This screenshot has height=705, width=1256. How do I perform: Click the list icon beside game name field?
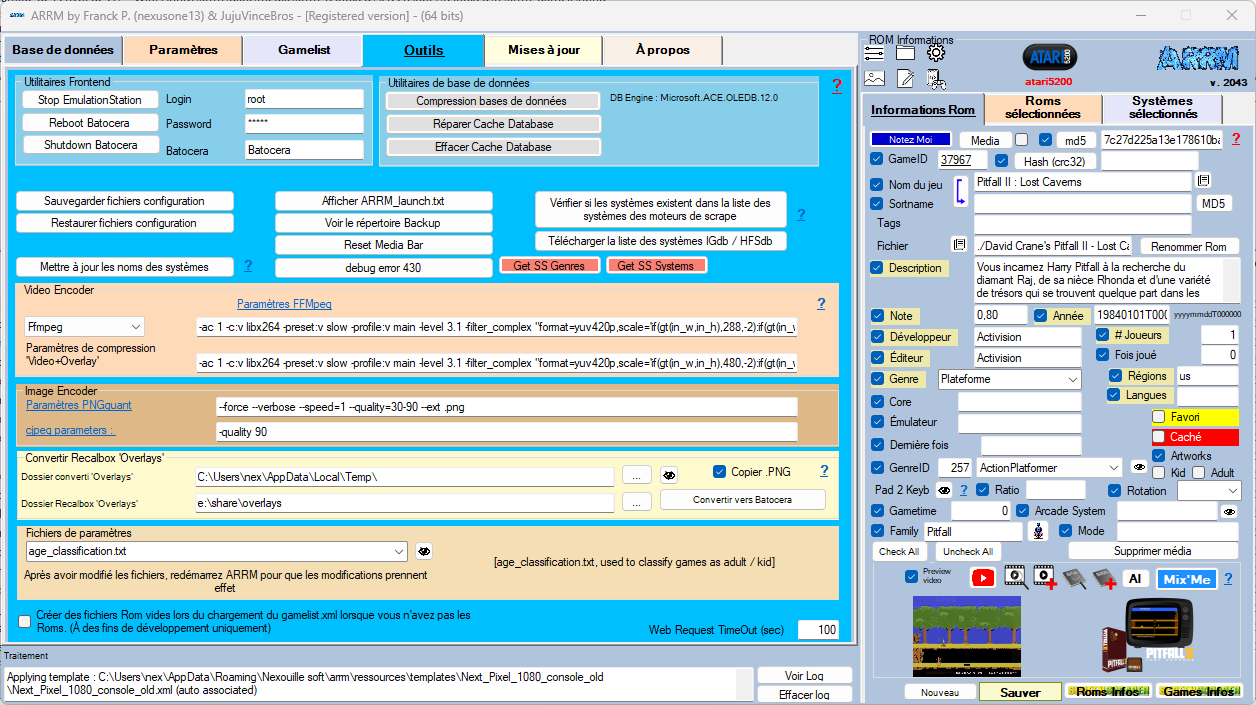coord(1204,181)
